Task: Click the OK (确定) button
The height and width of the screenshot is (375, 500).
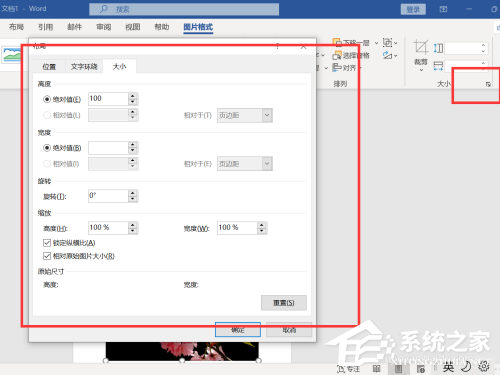Action: pos(238,329)
